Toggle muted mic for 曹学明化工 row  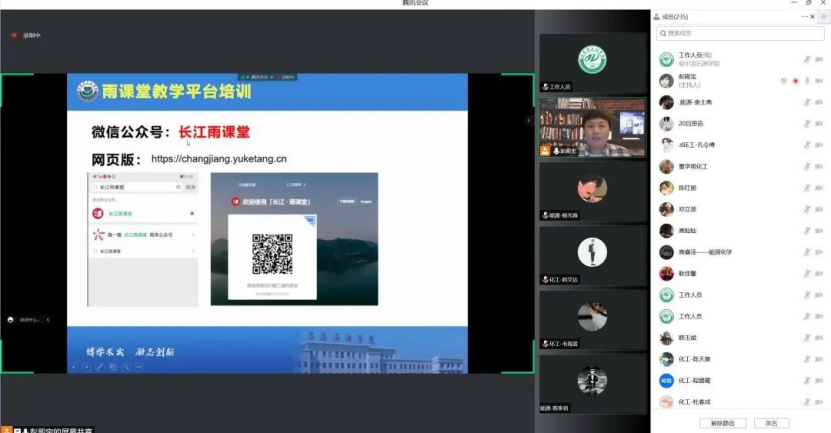(807, 166)
